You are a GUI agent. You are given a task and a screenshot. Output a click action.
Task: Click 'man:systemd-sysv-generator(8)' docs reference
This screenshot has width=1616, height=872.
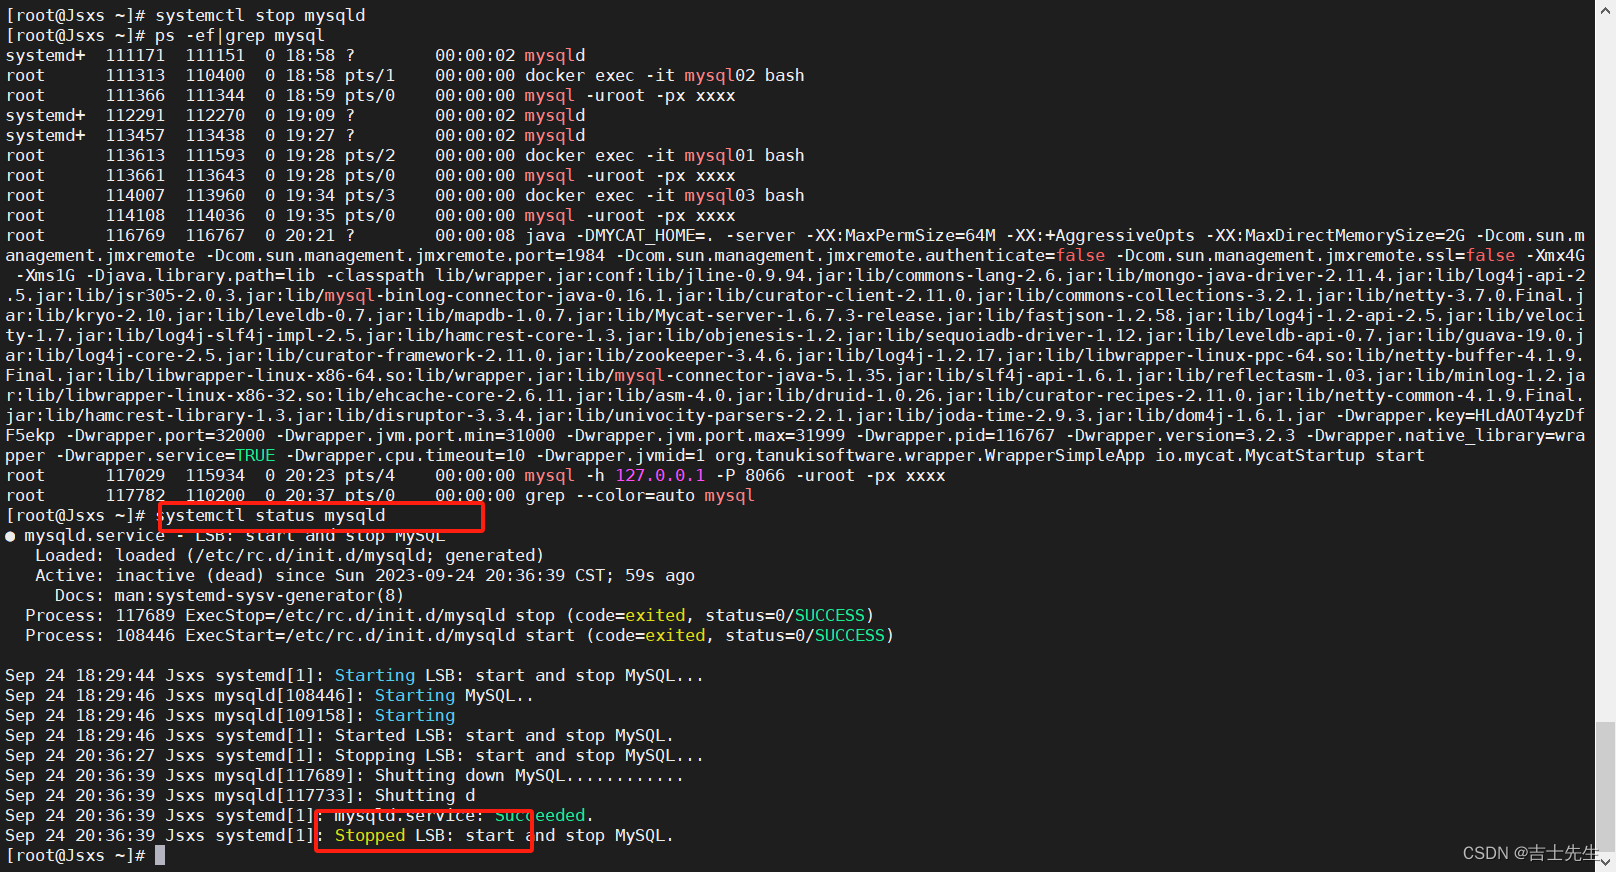[260, 595]
